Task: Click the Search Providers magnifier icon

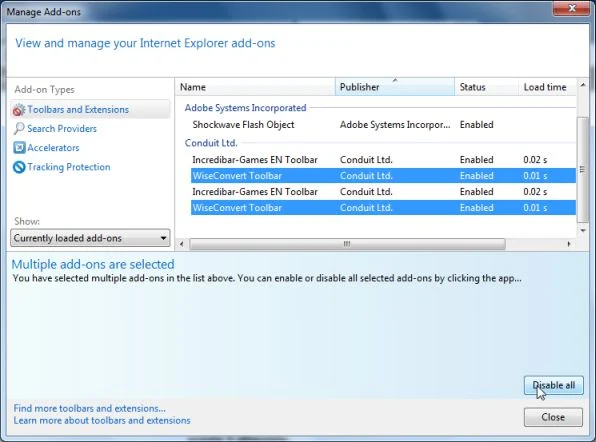Action: tap(19, 128)
